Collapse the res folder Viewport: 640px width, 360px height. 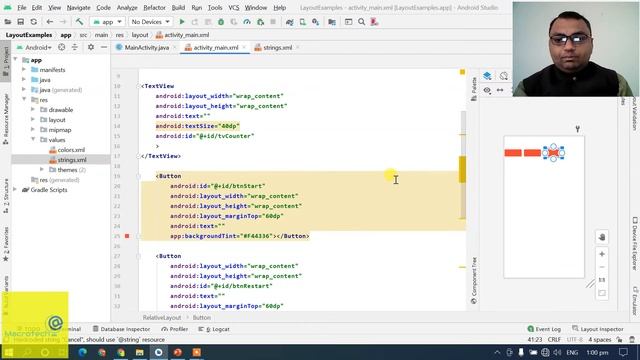tap(24, 99)
